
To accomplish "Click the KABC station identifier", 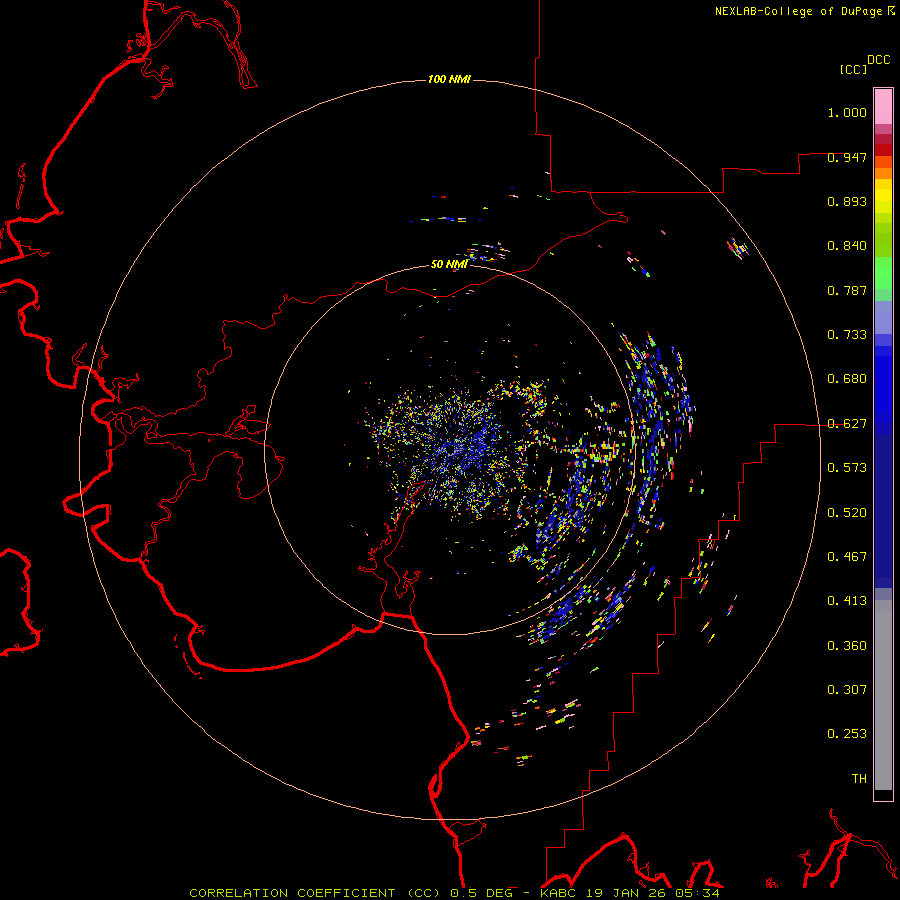I will point(558,893).
